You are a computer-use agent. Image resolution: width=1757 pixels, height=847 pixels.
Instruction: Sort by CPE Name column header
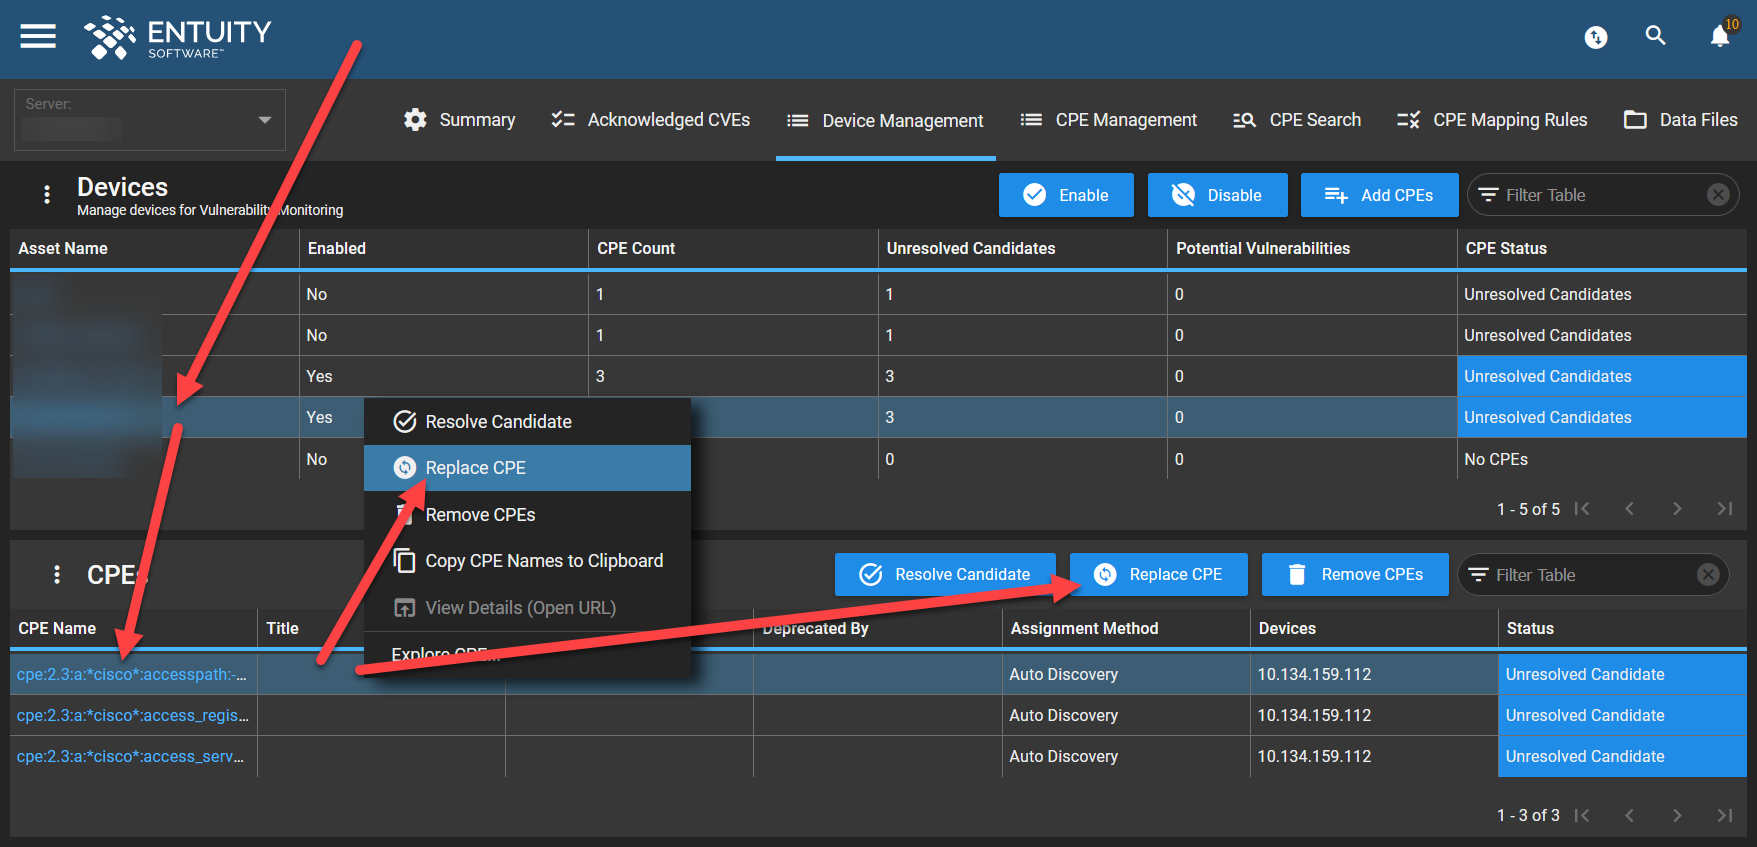134,628
